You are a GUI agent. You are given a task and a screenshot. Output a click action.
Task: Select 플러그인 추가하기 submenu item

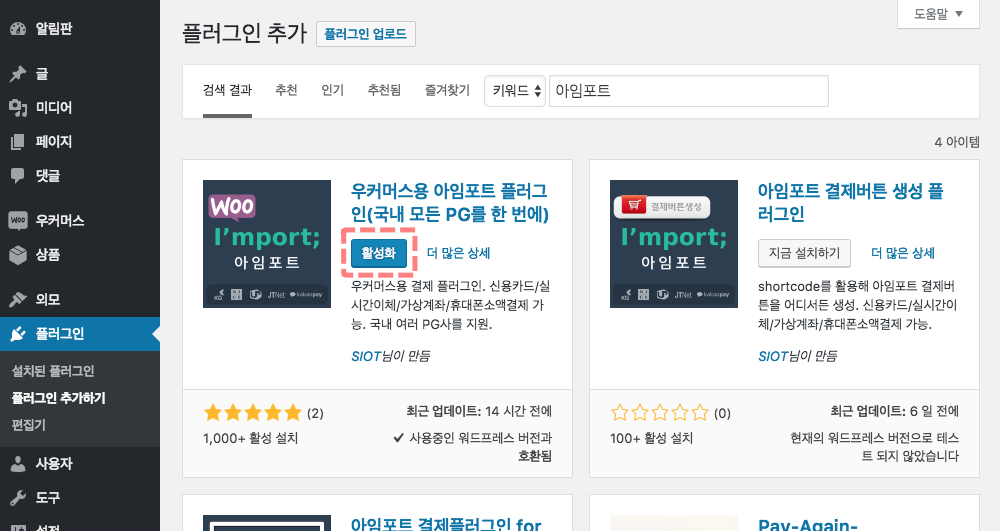pos(59,398)
